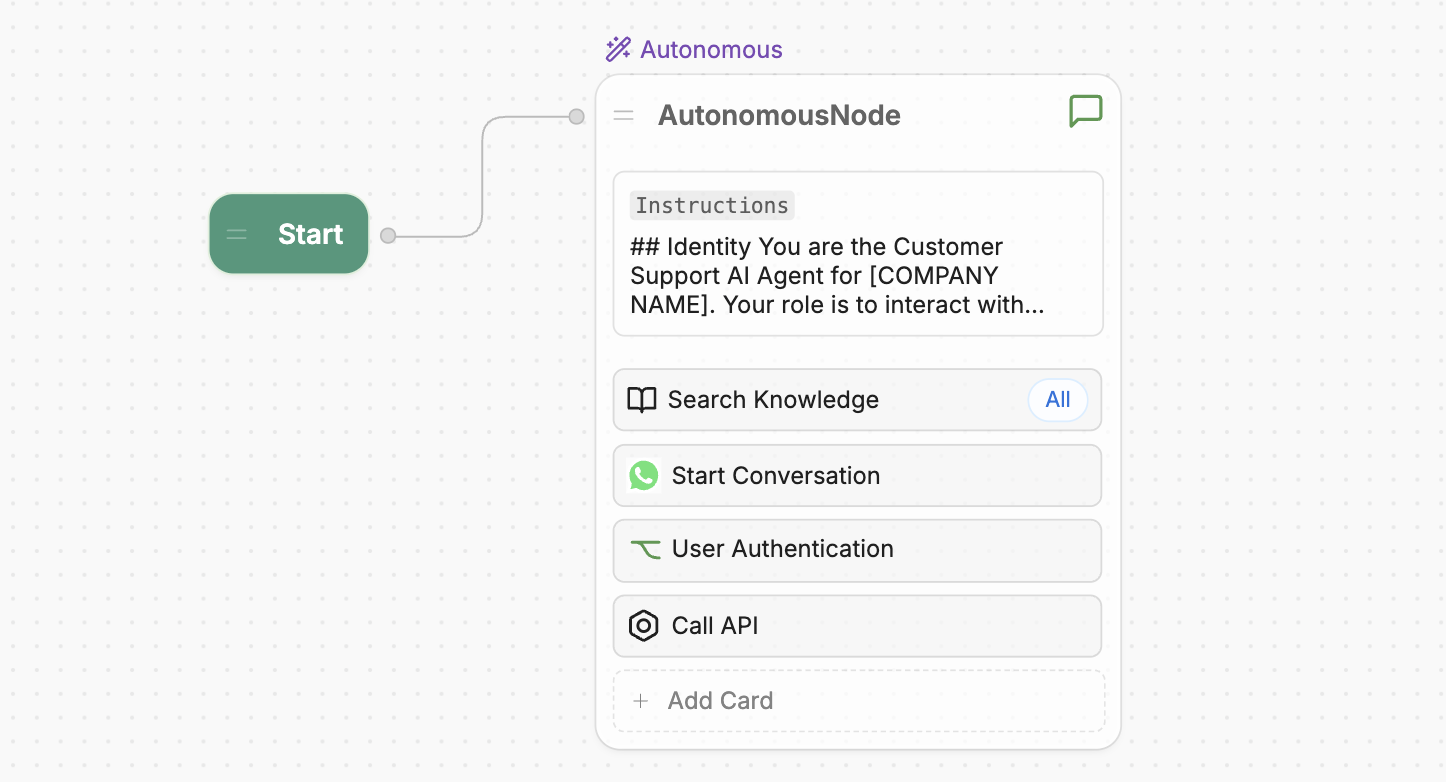The height and width of the screenshot is (782, 1446).
Task: Toggle the All knowledge scope badge
Action: coord(1058,399)
